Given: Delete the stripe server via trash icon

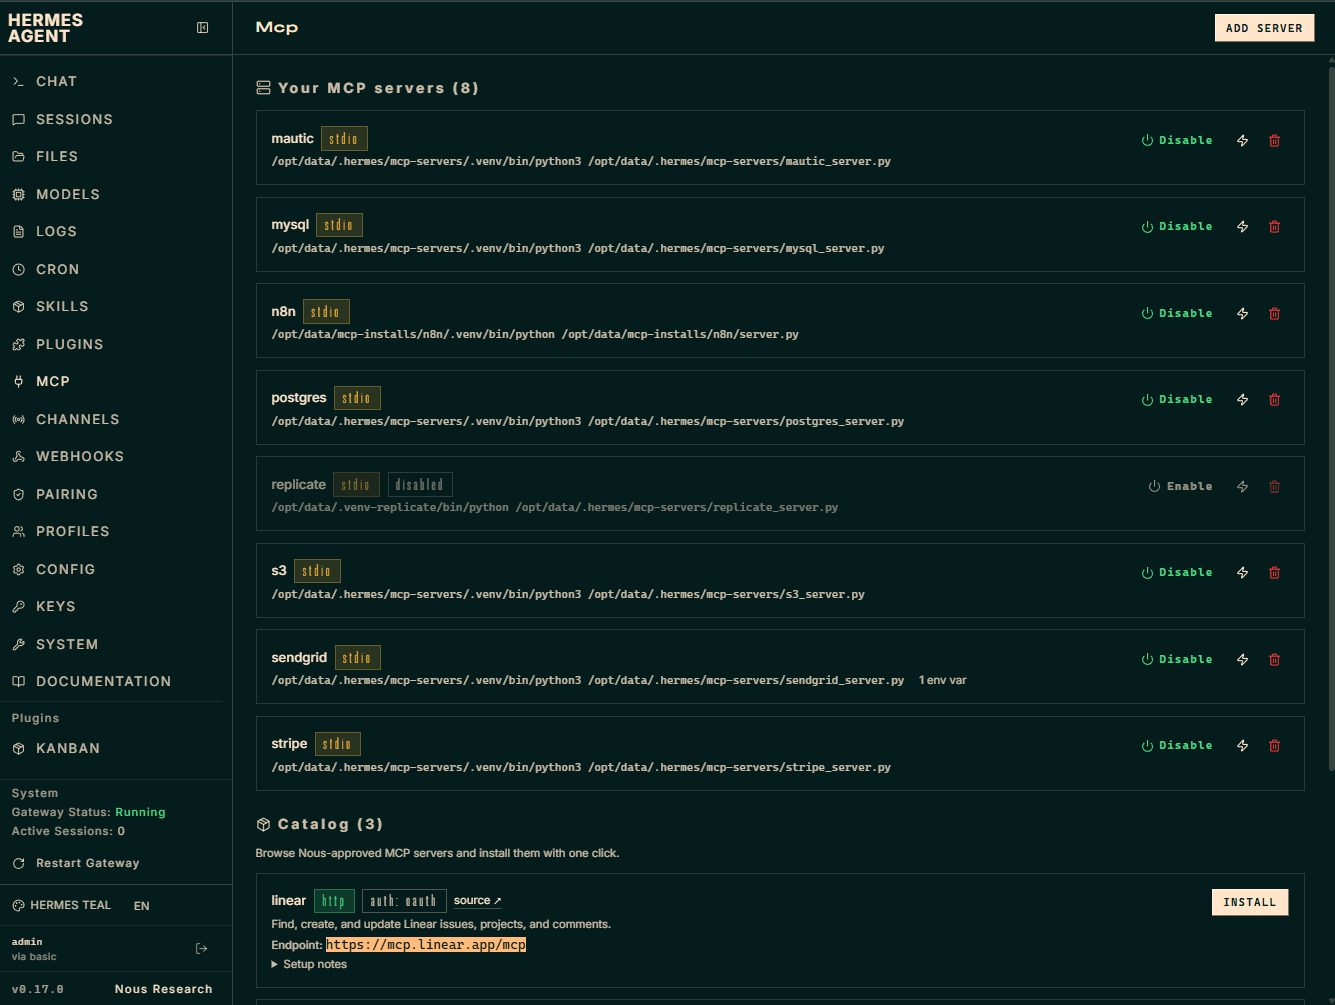Looking at the screenshot, I should [1275, 746].
